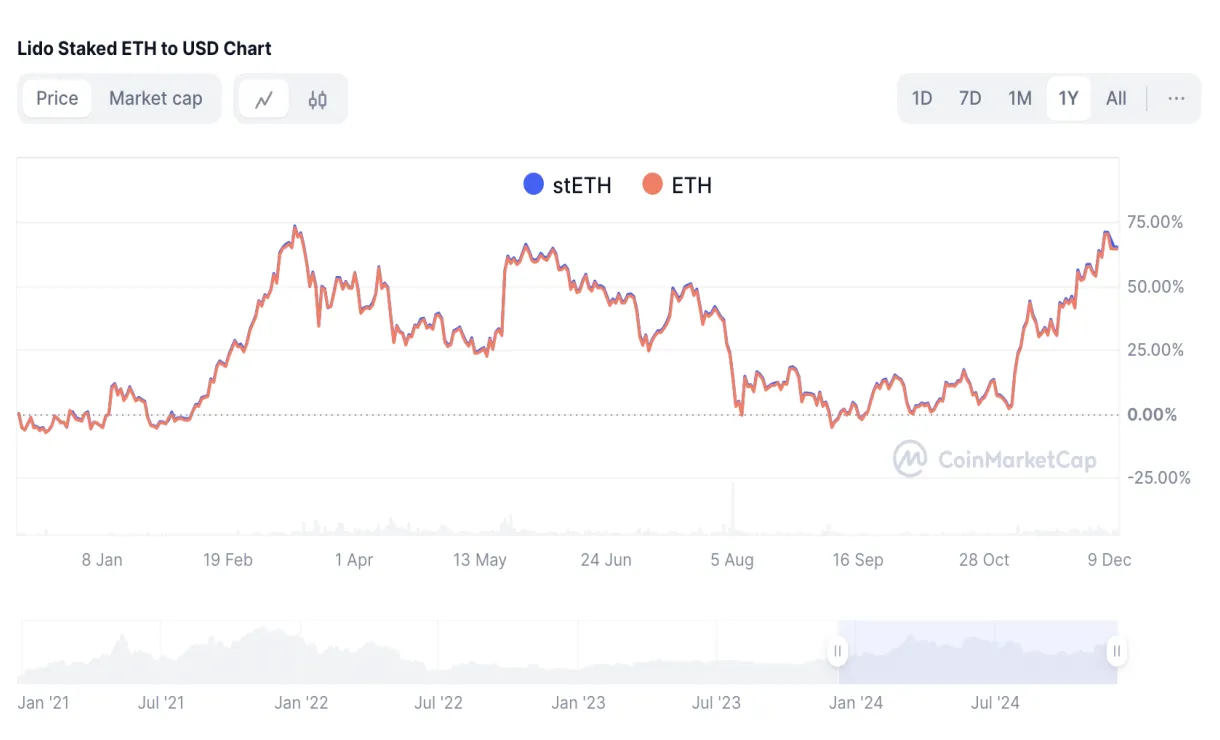Switch to candlestick chart view
The image size is (1220, 740).
point(317,98)
